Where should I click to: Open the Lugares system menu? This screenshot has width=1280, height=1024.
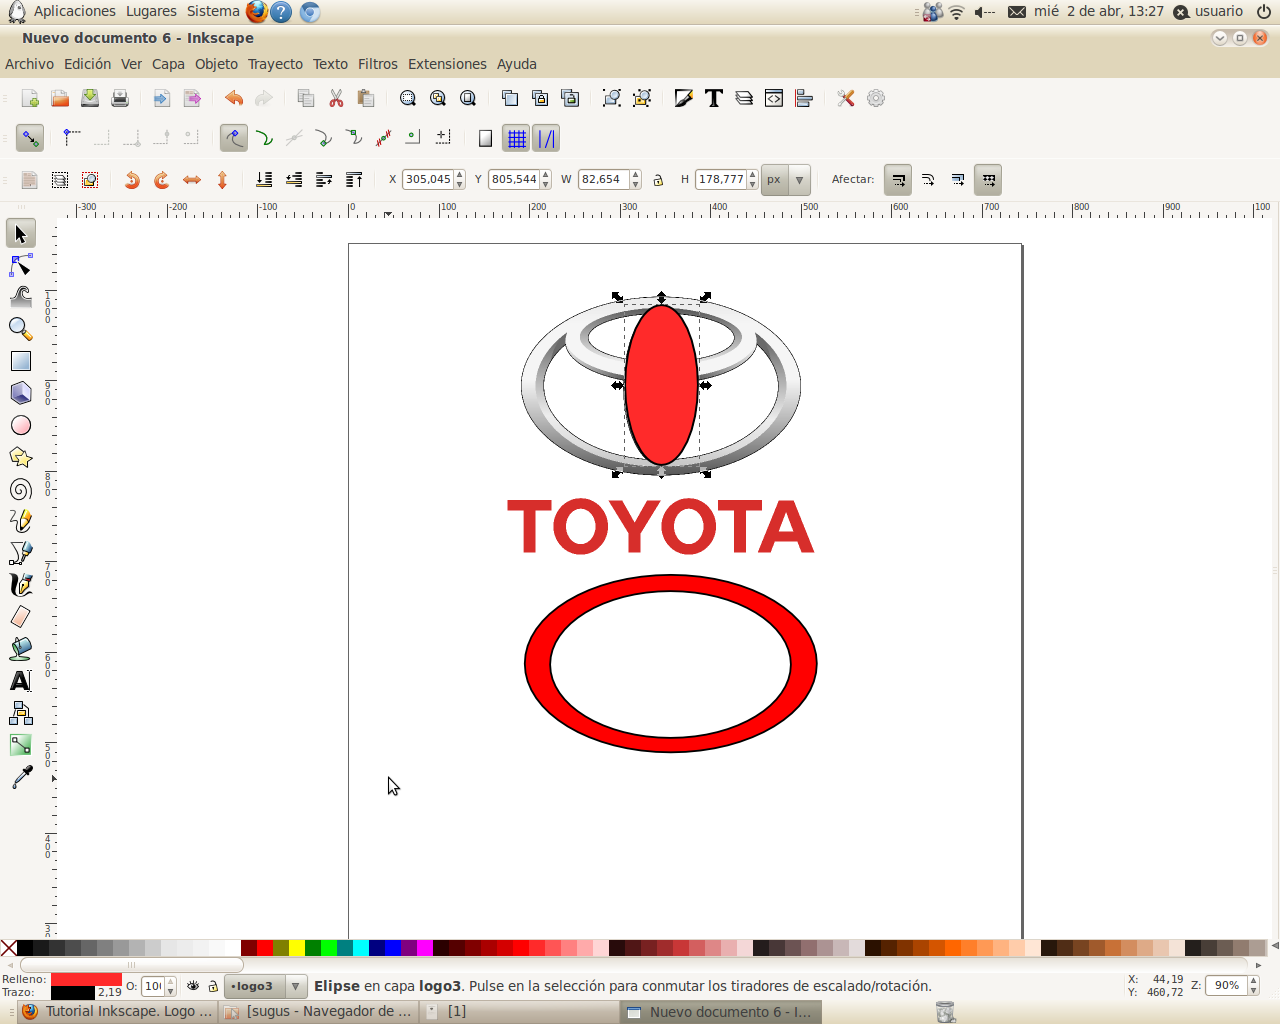[151, 11]
